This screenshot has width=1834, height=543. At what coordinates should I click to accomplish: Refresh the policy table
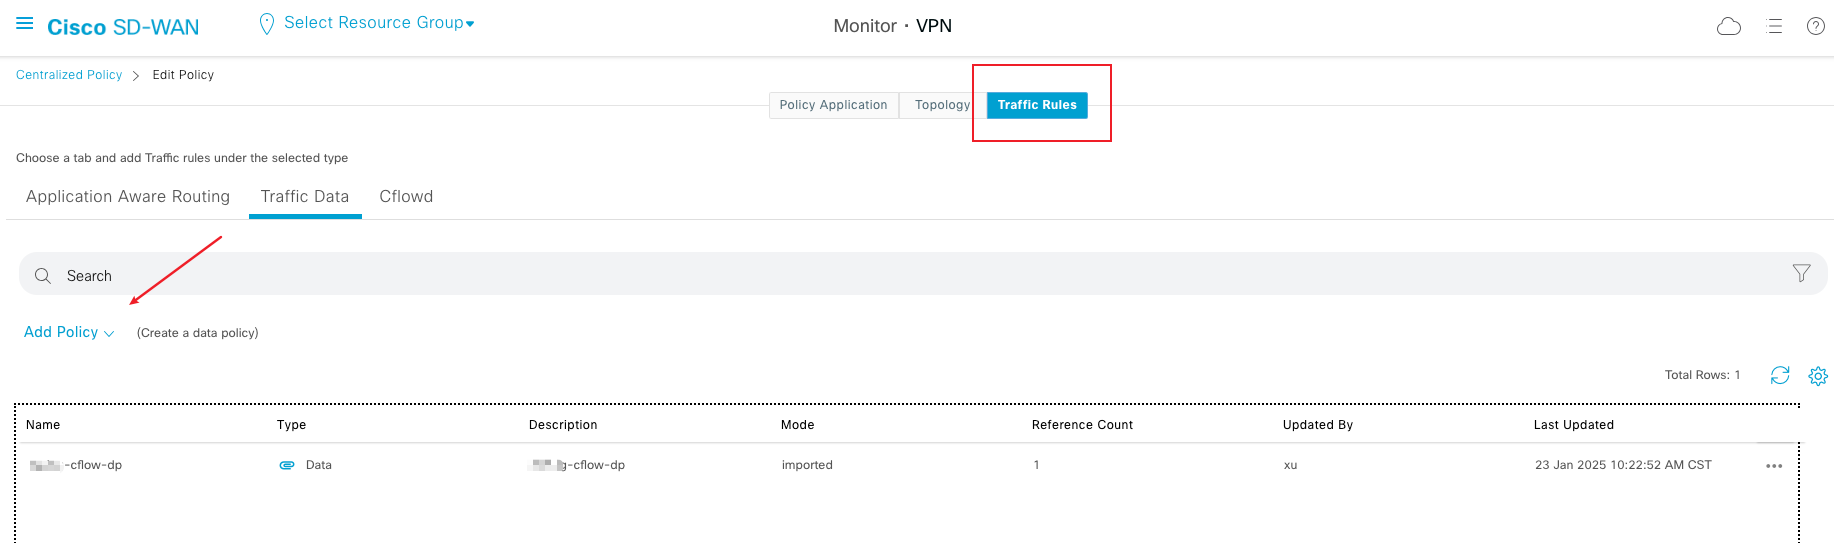pyautogui.click(x=1780, y=375)
